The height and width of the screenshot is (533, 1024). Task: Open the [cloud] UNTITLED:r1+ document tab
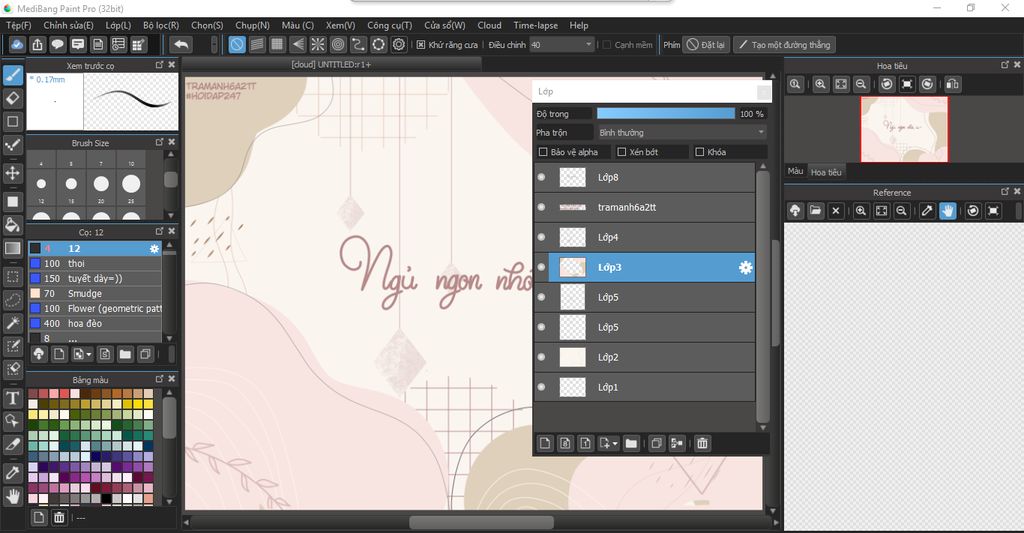pos(330,65)
